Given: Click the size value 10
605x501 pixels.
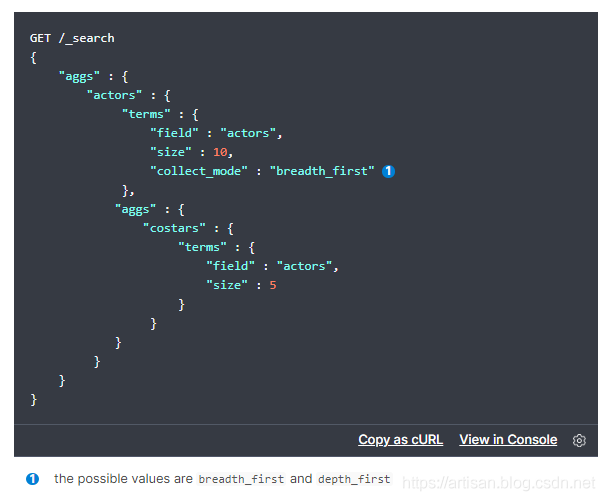Looking at the screenshot, I should [x=222, y=152].
